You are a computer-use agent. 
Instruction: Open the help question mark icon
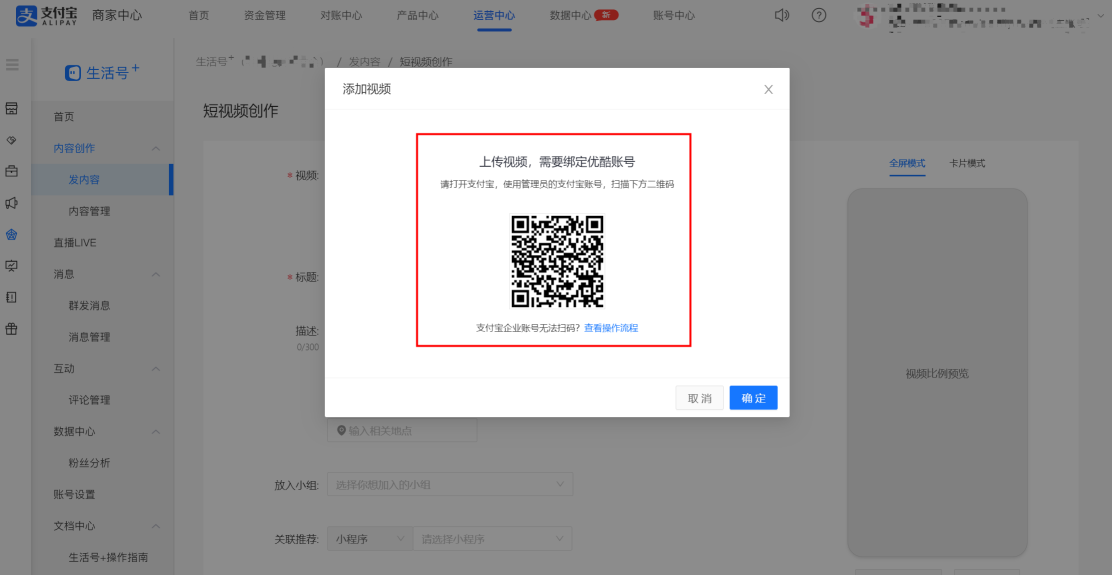(x=819, y=15)
